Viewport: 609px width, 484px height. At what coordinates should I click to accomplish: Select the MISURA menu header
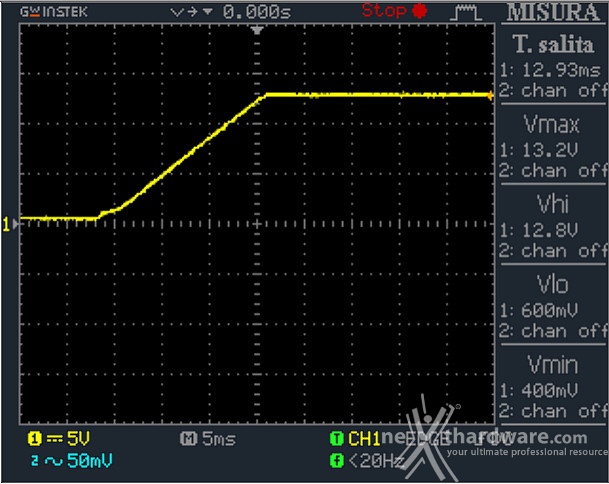552,12
